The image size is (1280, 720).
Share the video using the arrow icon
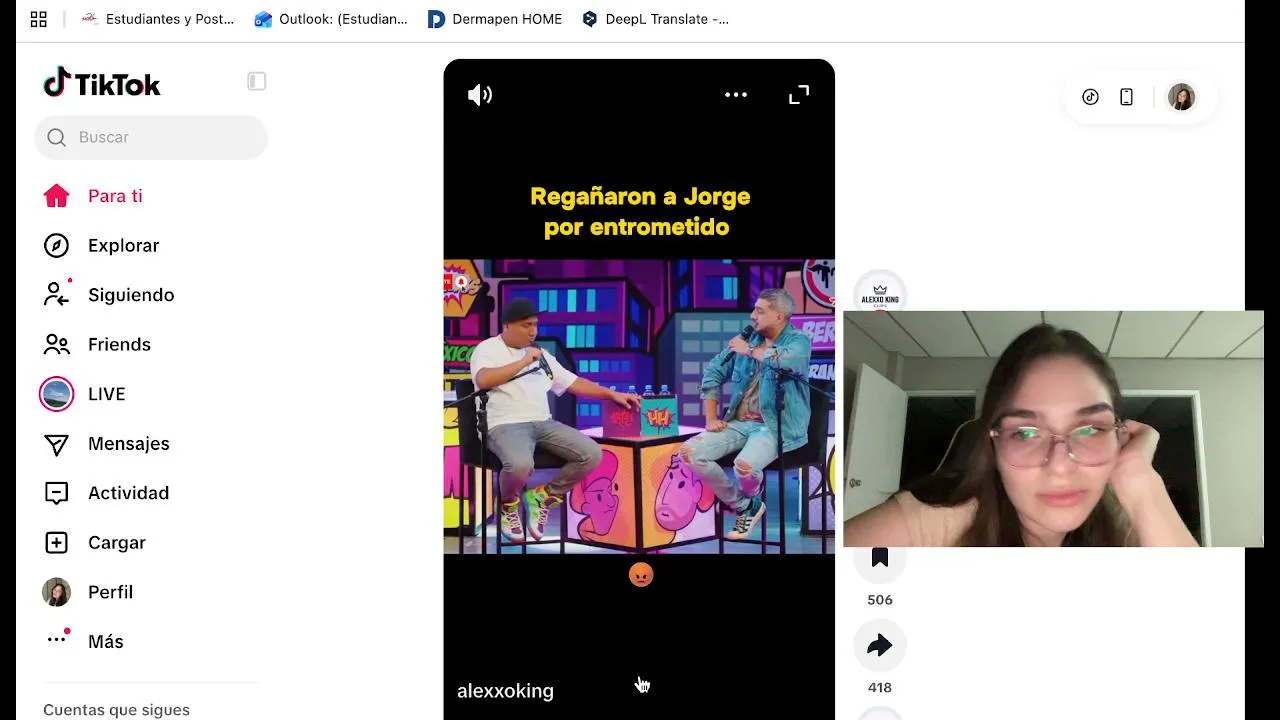click(880, 646)
